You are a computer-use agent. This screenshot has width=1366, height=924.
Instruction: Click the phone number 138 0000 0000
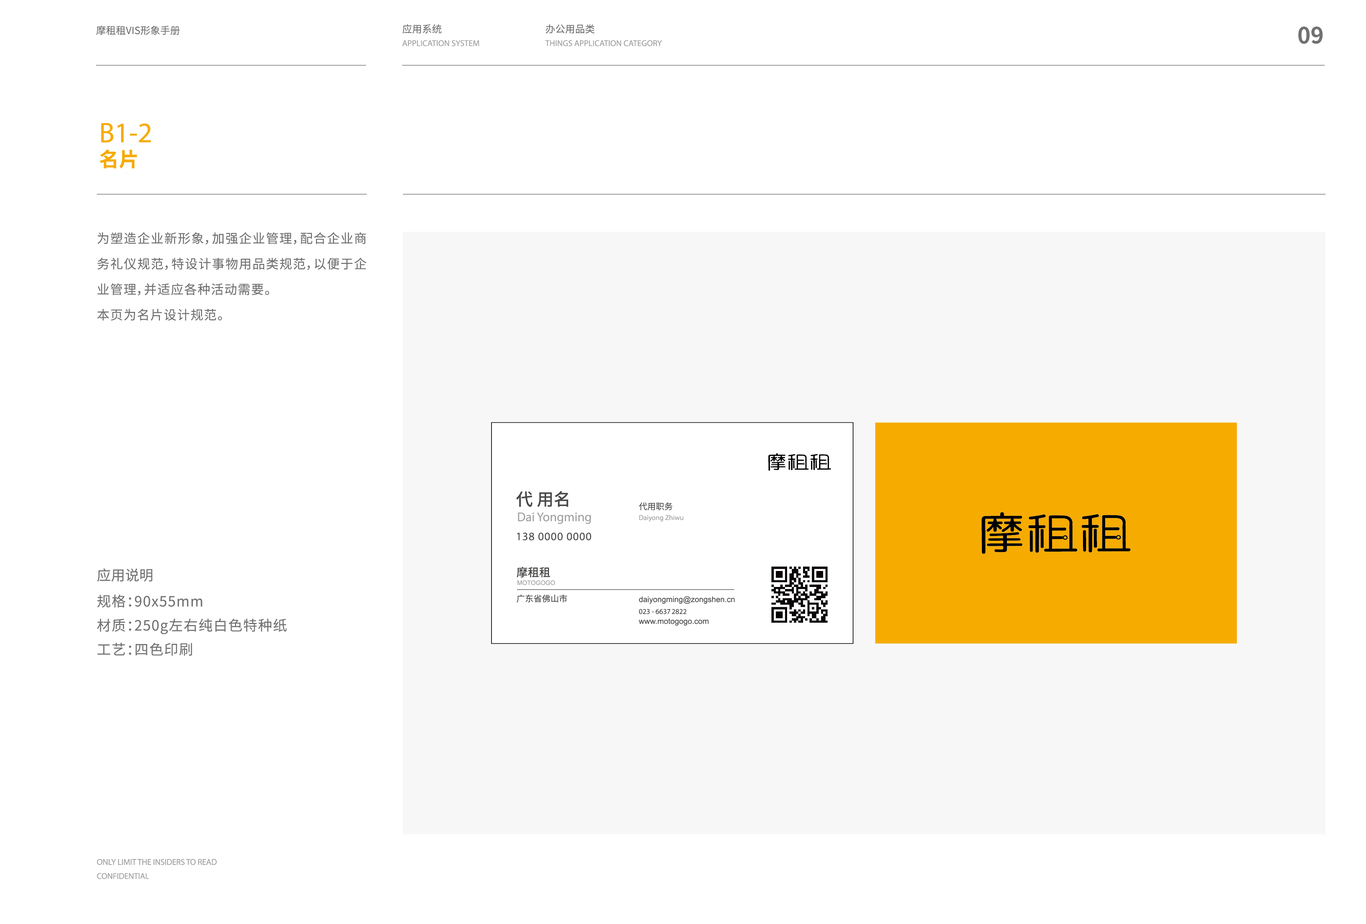coord(554,537)
